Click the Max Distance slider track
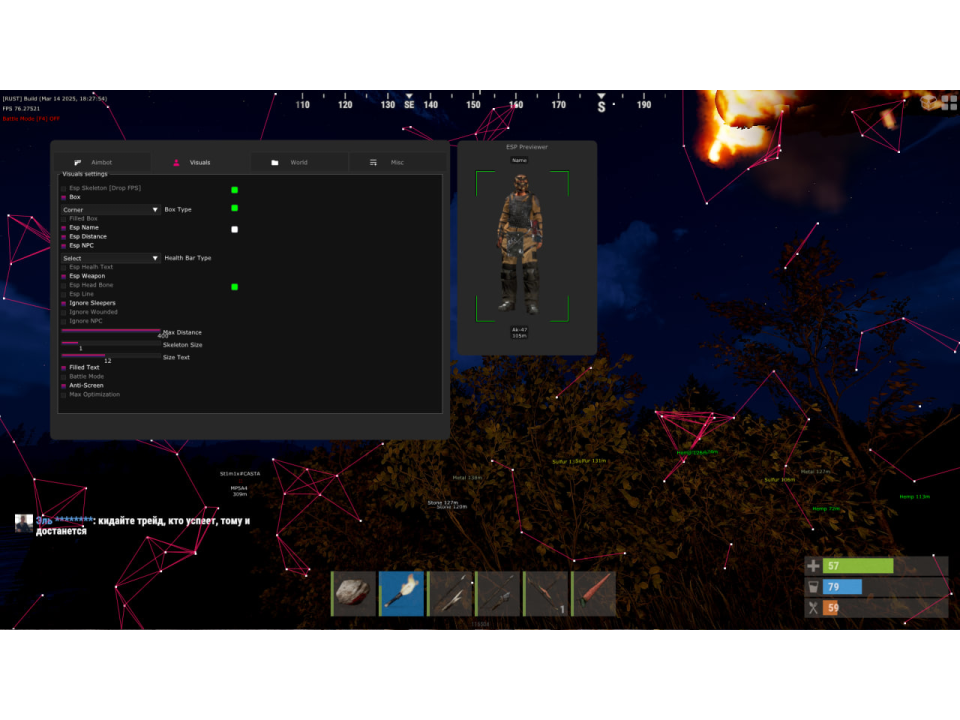The height and width of the screenshot is (720, 960). pyautogui.click(x=111, y=331)
